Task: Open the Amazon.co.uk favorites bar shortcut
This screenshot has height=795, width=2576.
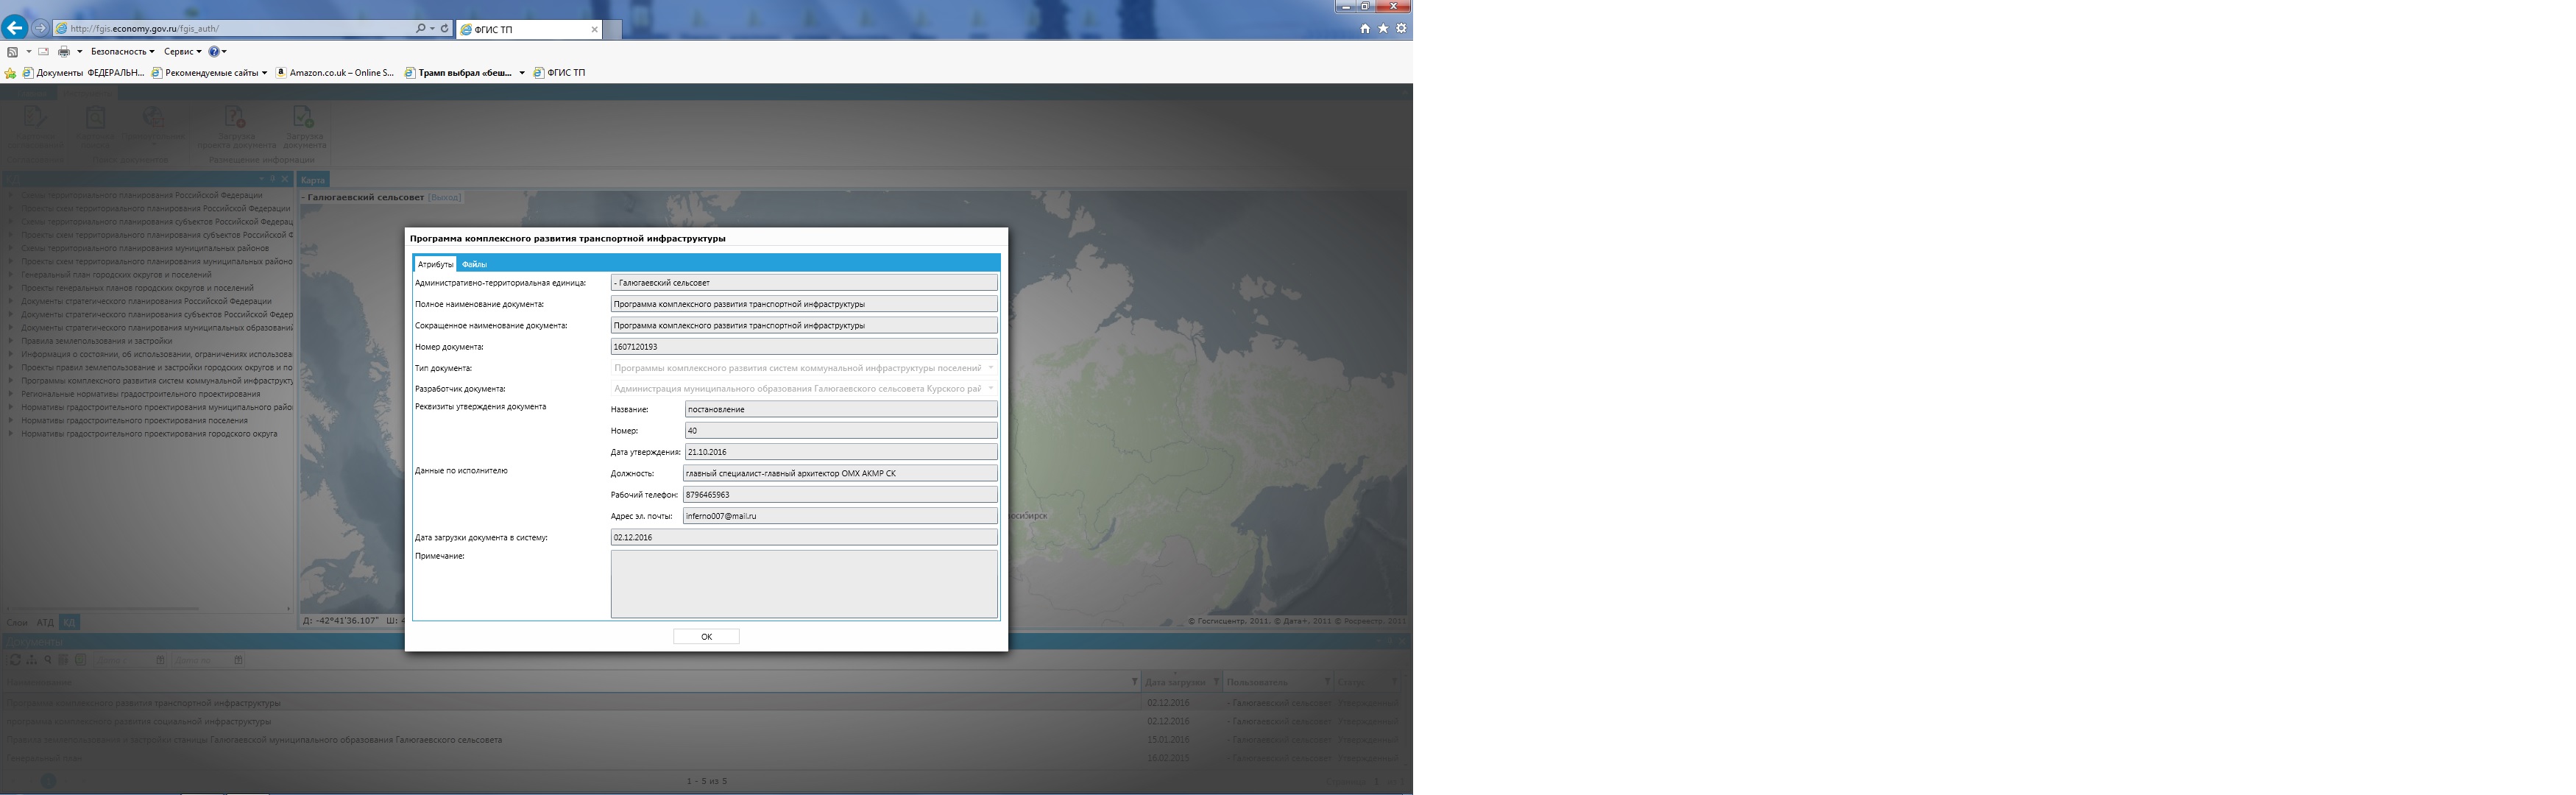Action: [x=335, y=73]
